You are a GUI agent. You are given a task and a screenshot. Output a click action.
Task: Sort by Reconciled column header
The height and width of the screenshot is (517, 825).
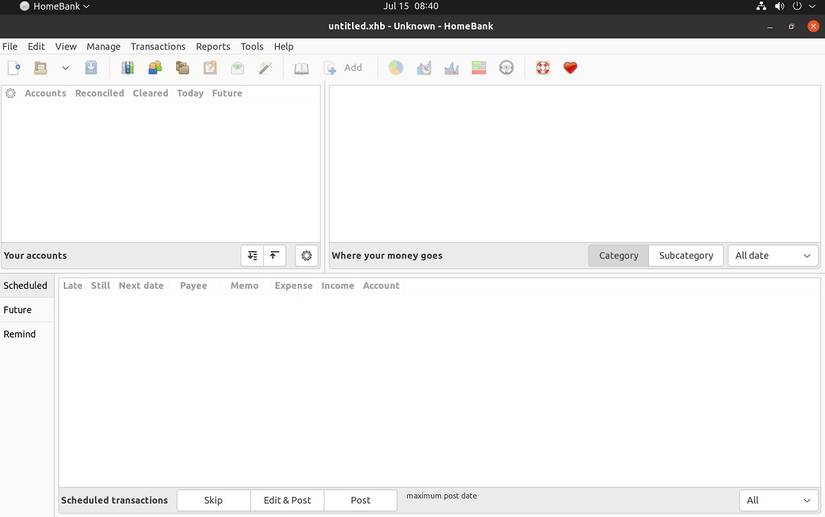pos(99,93)
